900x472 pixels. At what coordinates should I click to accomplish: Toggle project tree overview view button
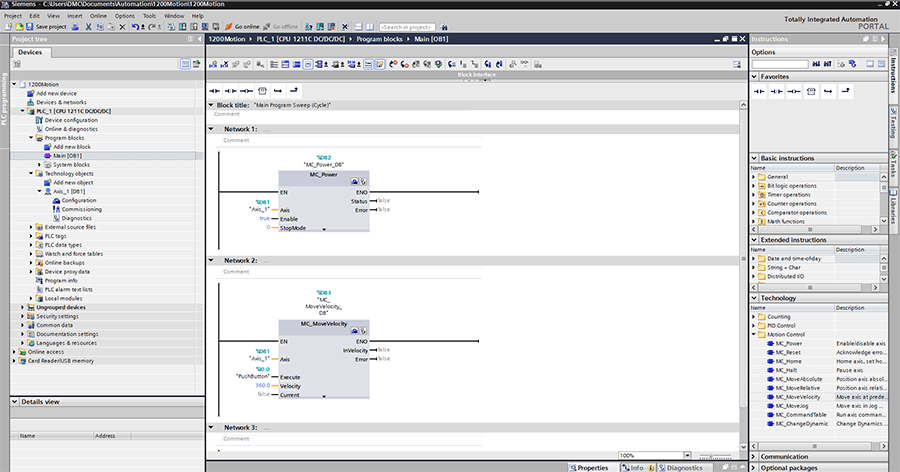click(185, 64)
